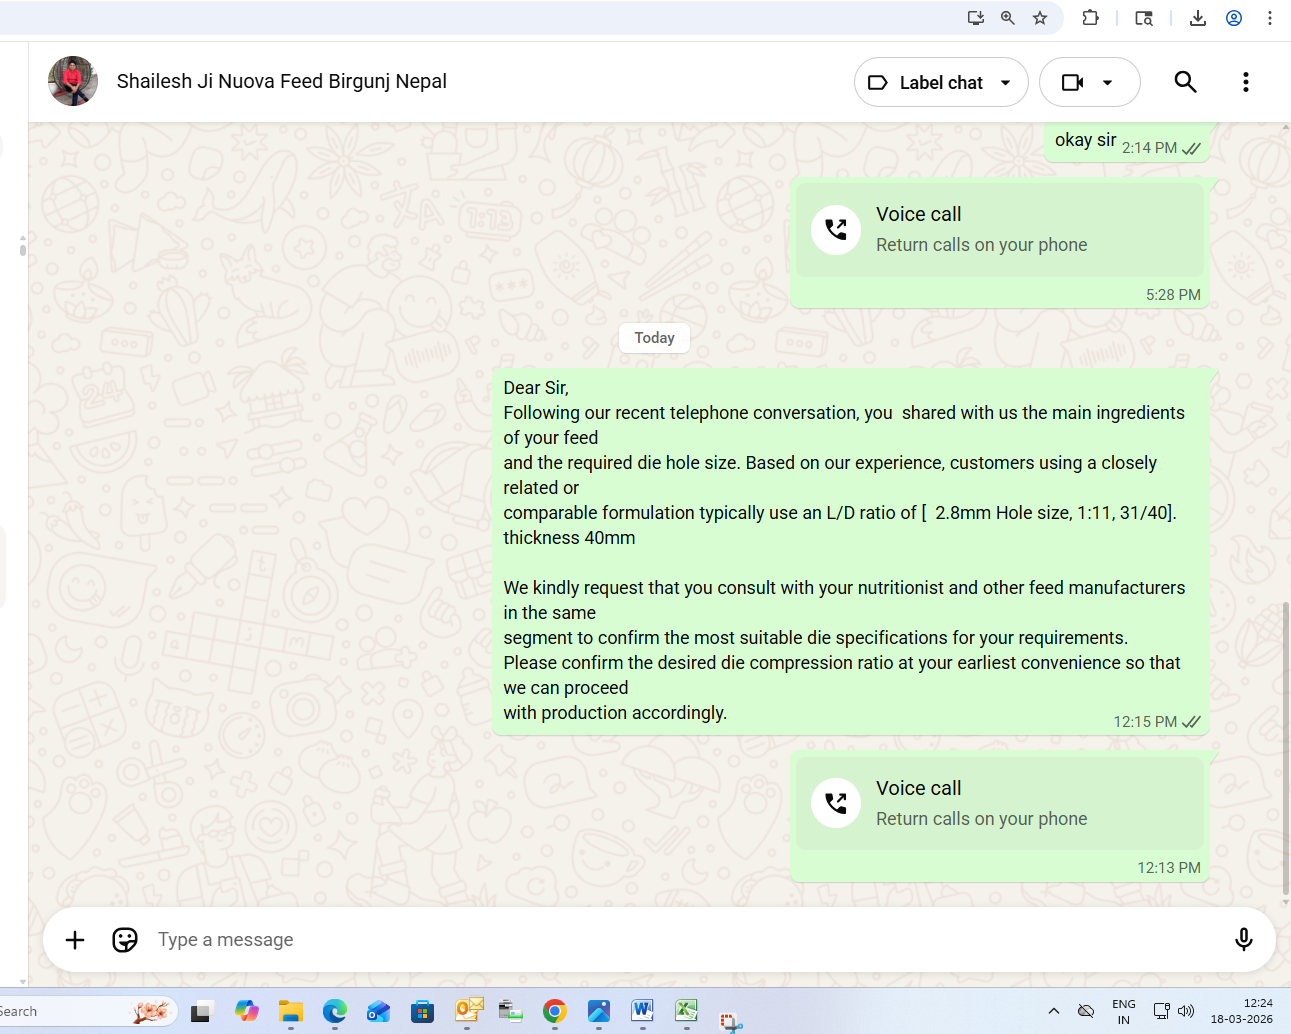Start a video call via camera icon
Screen dimensions: 1291x1034
[1072, 82]
